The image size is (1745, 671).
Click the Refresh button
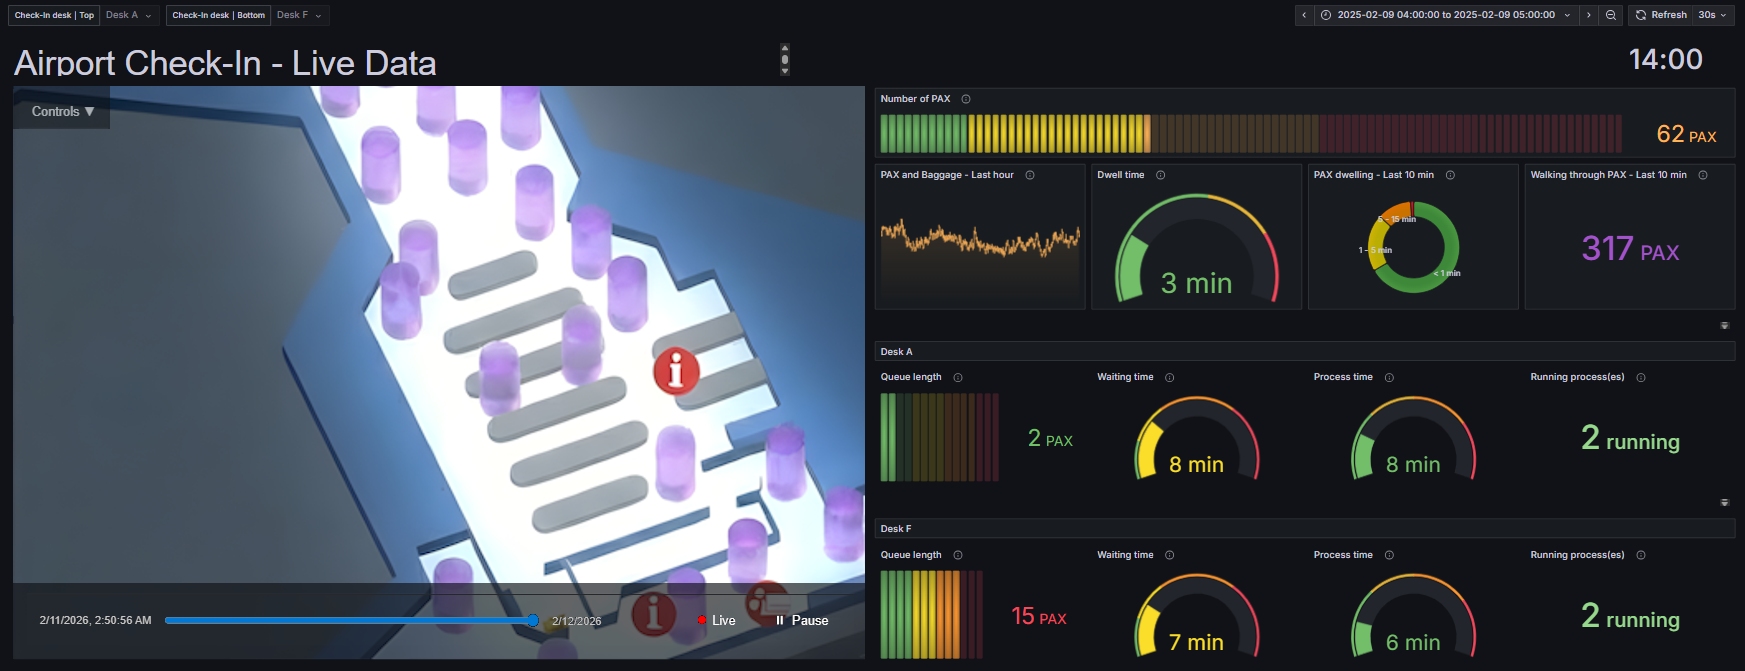(1661, 15)
